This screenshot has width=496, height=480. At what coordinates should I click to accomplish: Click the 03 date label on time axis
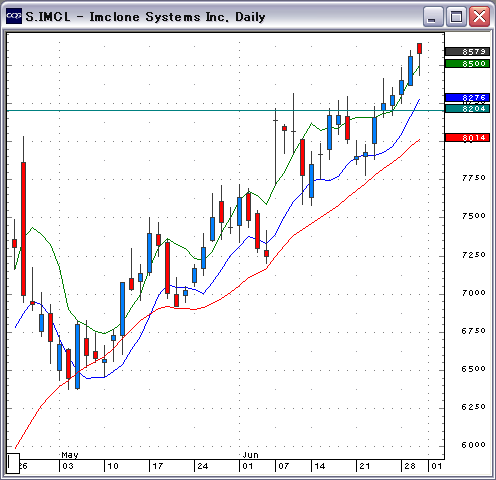[x=68, y=466]
